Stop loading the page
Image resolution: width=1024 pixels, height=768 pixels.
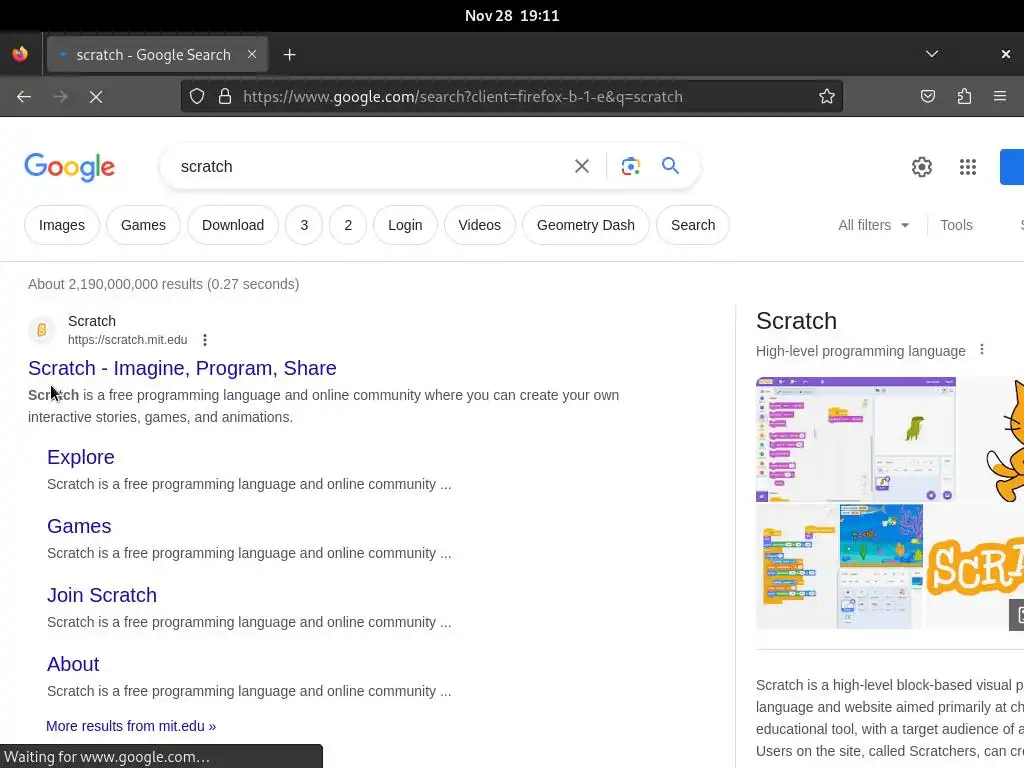coord(96,97)
